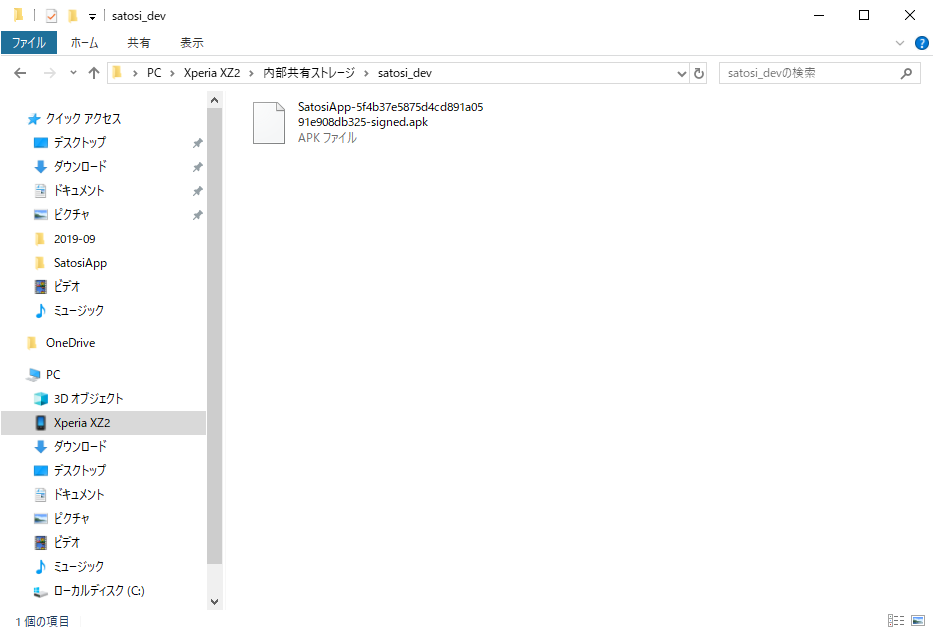
Task: Select the PC node in navigation pane
Action: 52,375
